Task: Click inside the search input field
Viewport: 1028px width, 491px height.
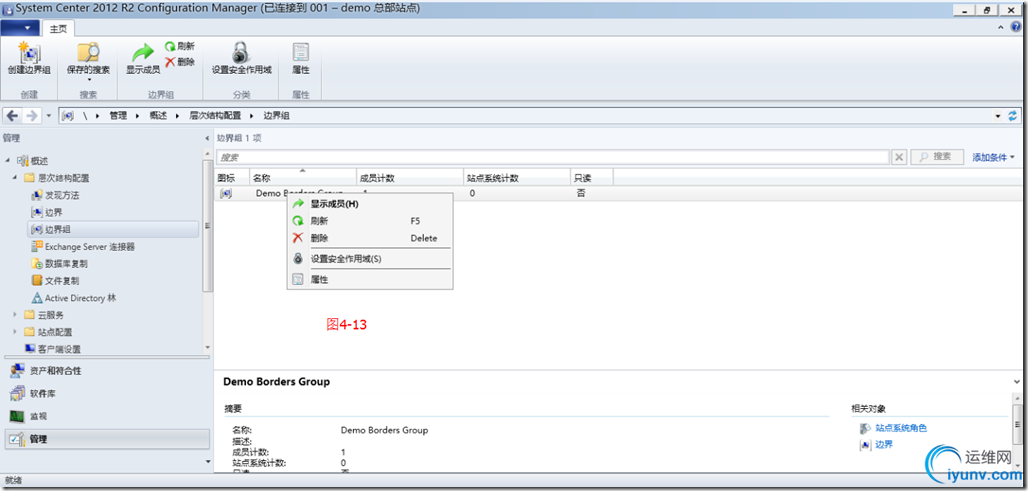Action: click(552, 157)
